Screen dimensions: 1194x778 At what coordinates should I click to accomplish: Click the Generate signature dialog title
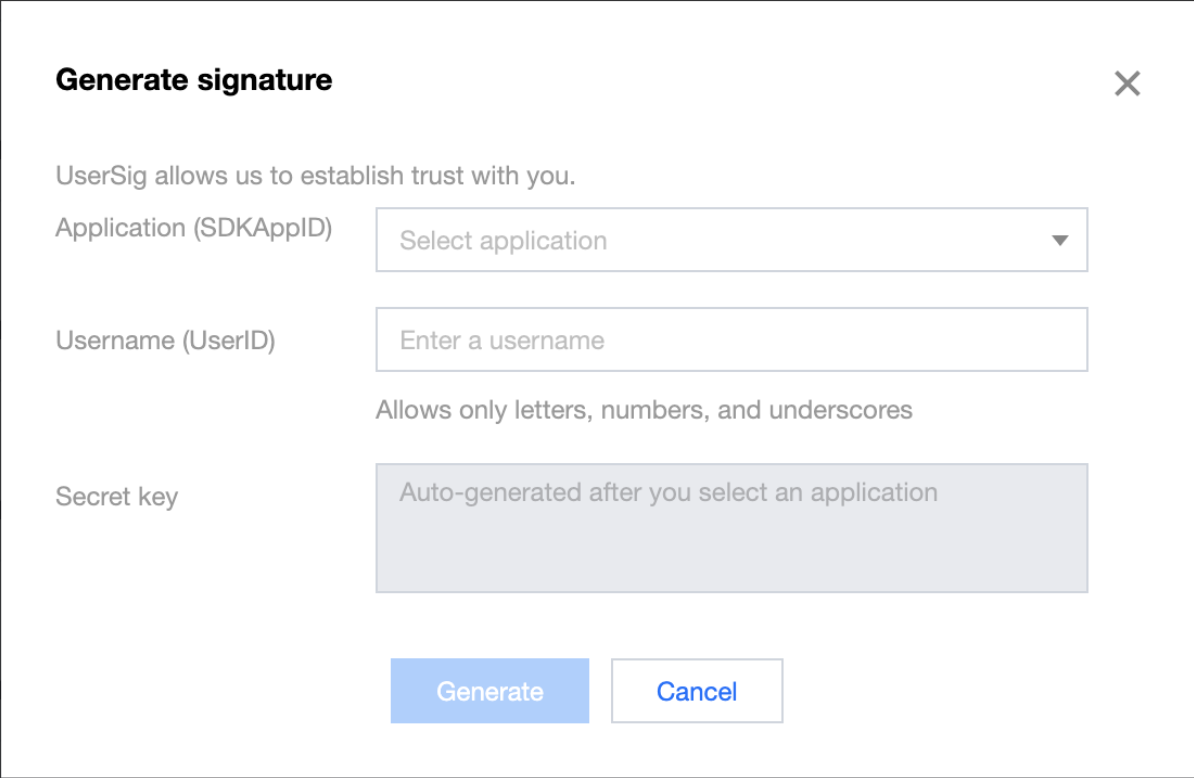(x=193, y=80)
